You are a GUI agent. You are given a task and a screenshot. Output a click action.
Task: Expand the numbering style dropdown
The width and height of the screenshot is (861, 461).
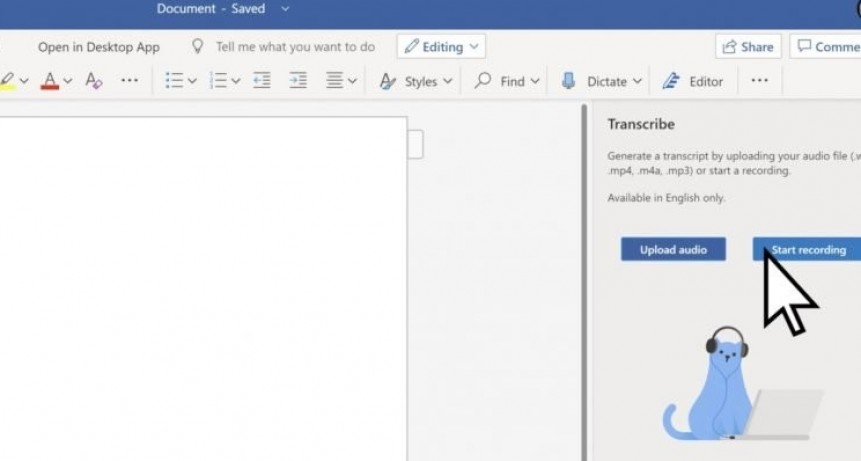236,81
